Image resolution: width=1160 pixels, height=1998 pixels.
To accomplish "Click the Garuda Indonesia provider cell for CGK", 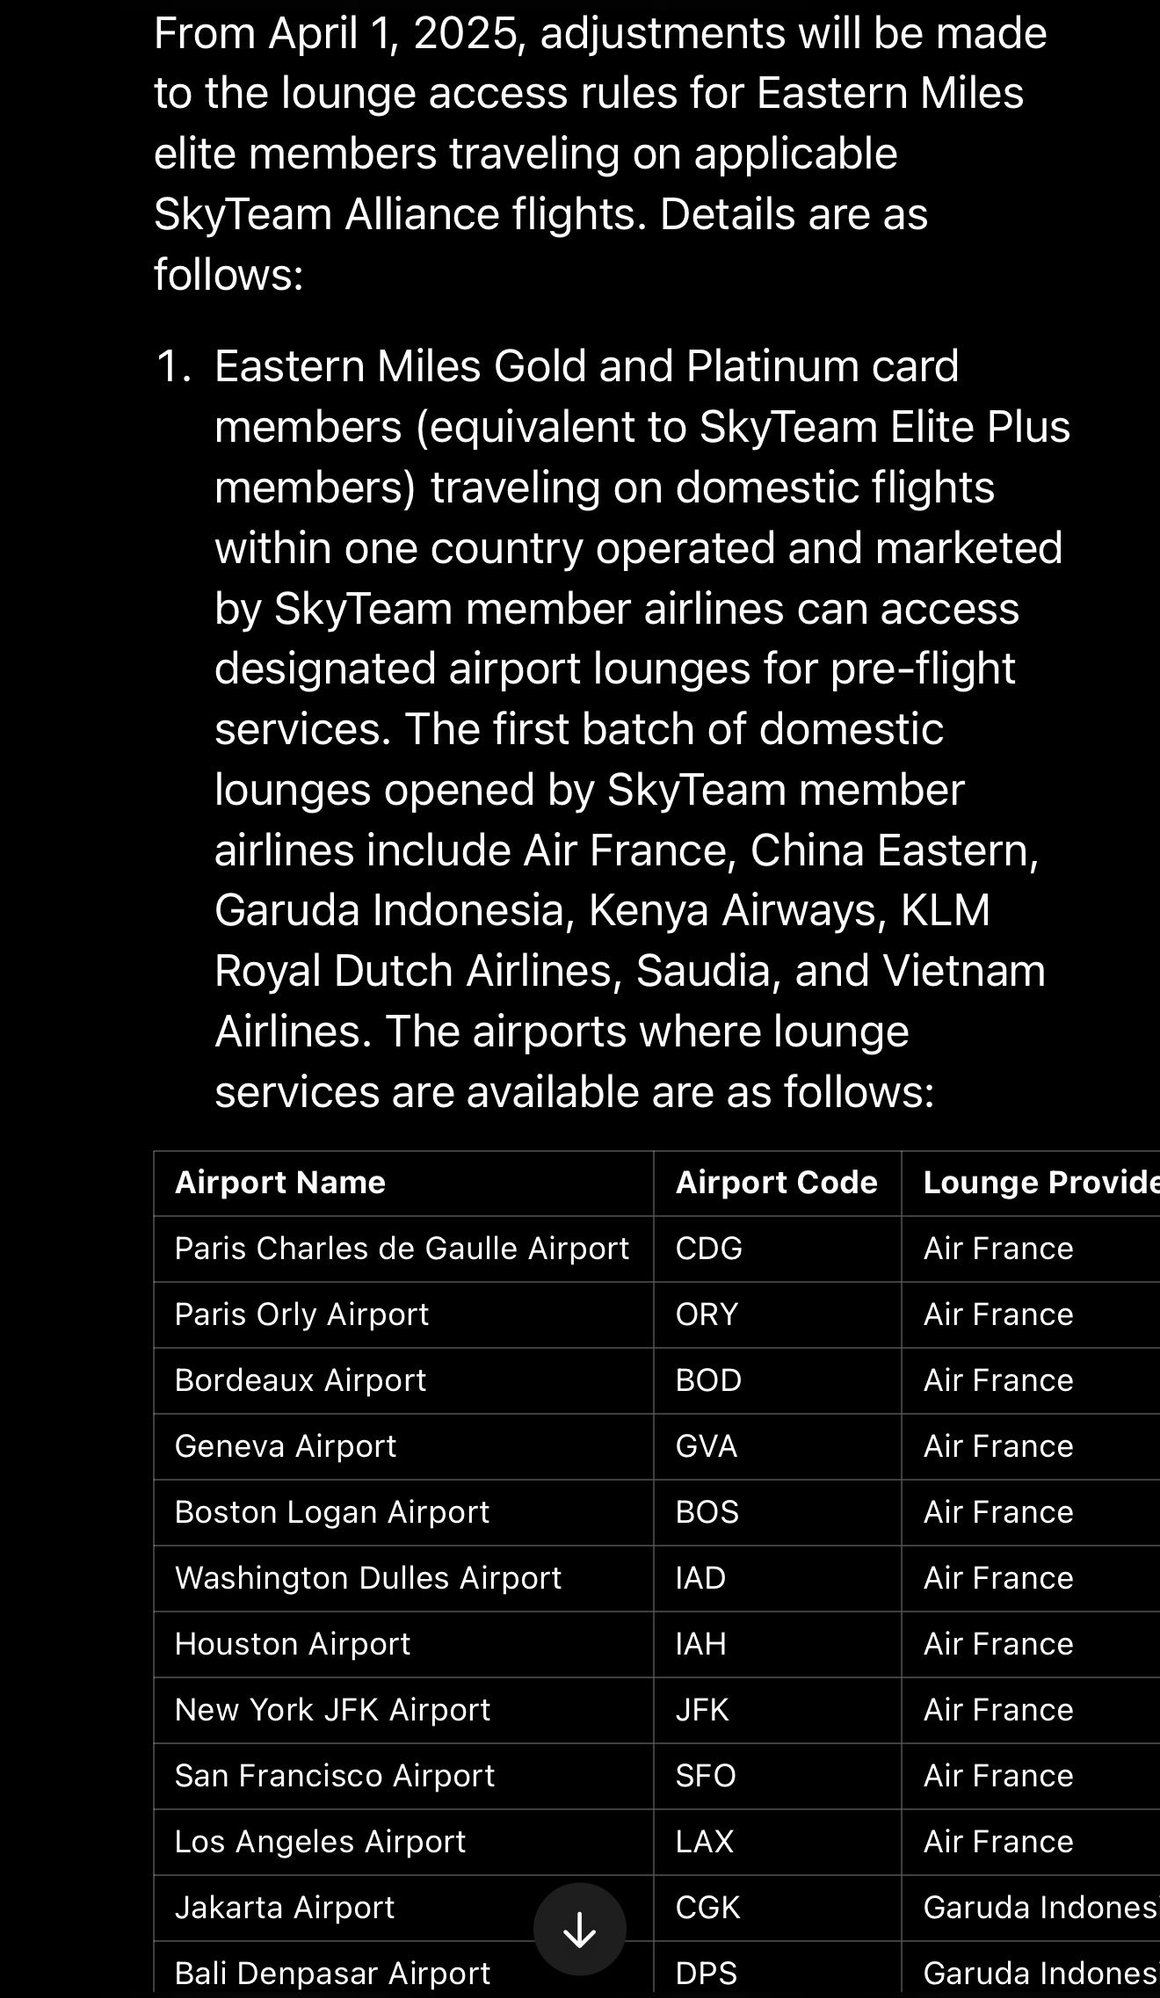I will coord(1038,1907).
